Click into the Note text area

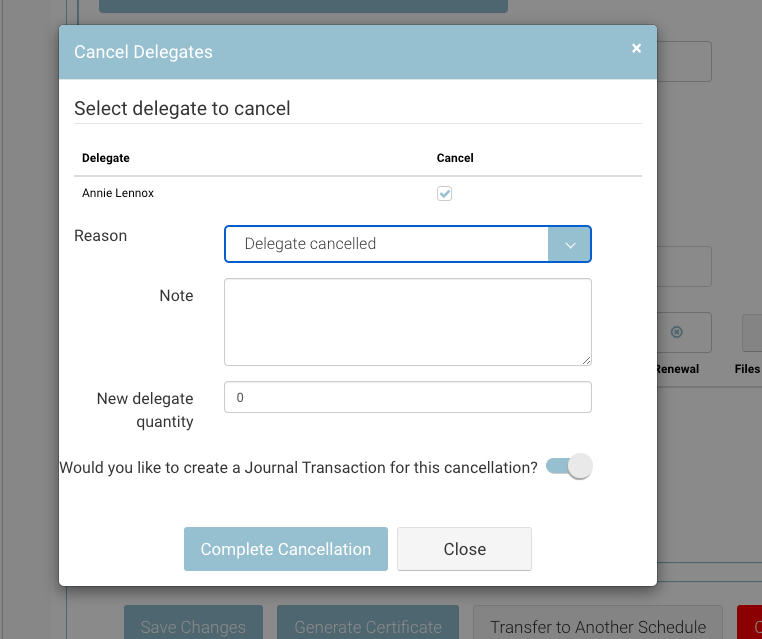408,322
